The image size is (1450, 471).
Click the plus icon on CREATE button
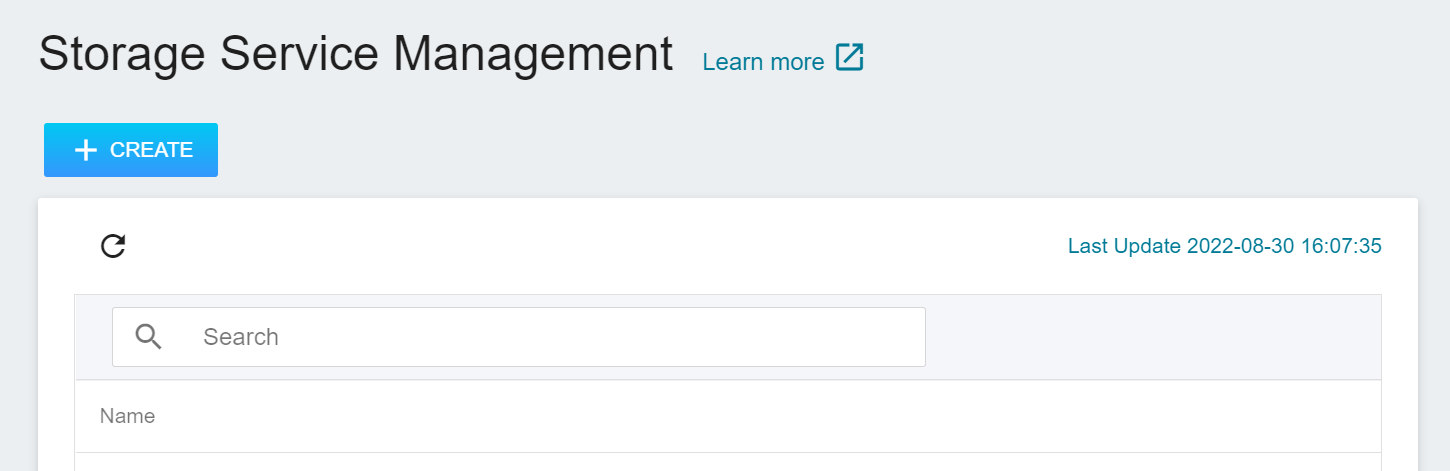pos(87,150)
